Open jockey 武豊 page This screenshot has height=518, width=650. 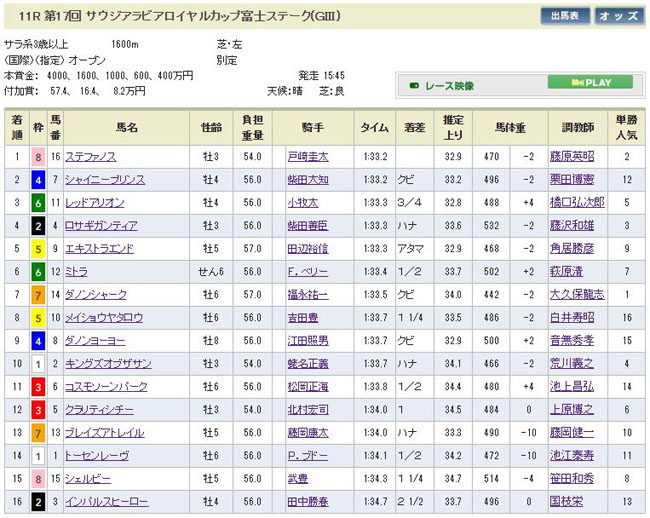pyautogui.click(x=296, y=479)
